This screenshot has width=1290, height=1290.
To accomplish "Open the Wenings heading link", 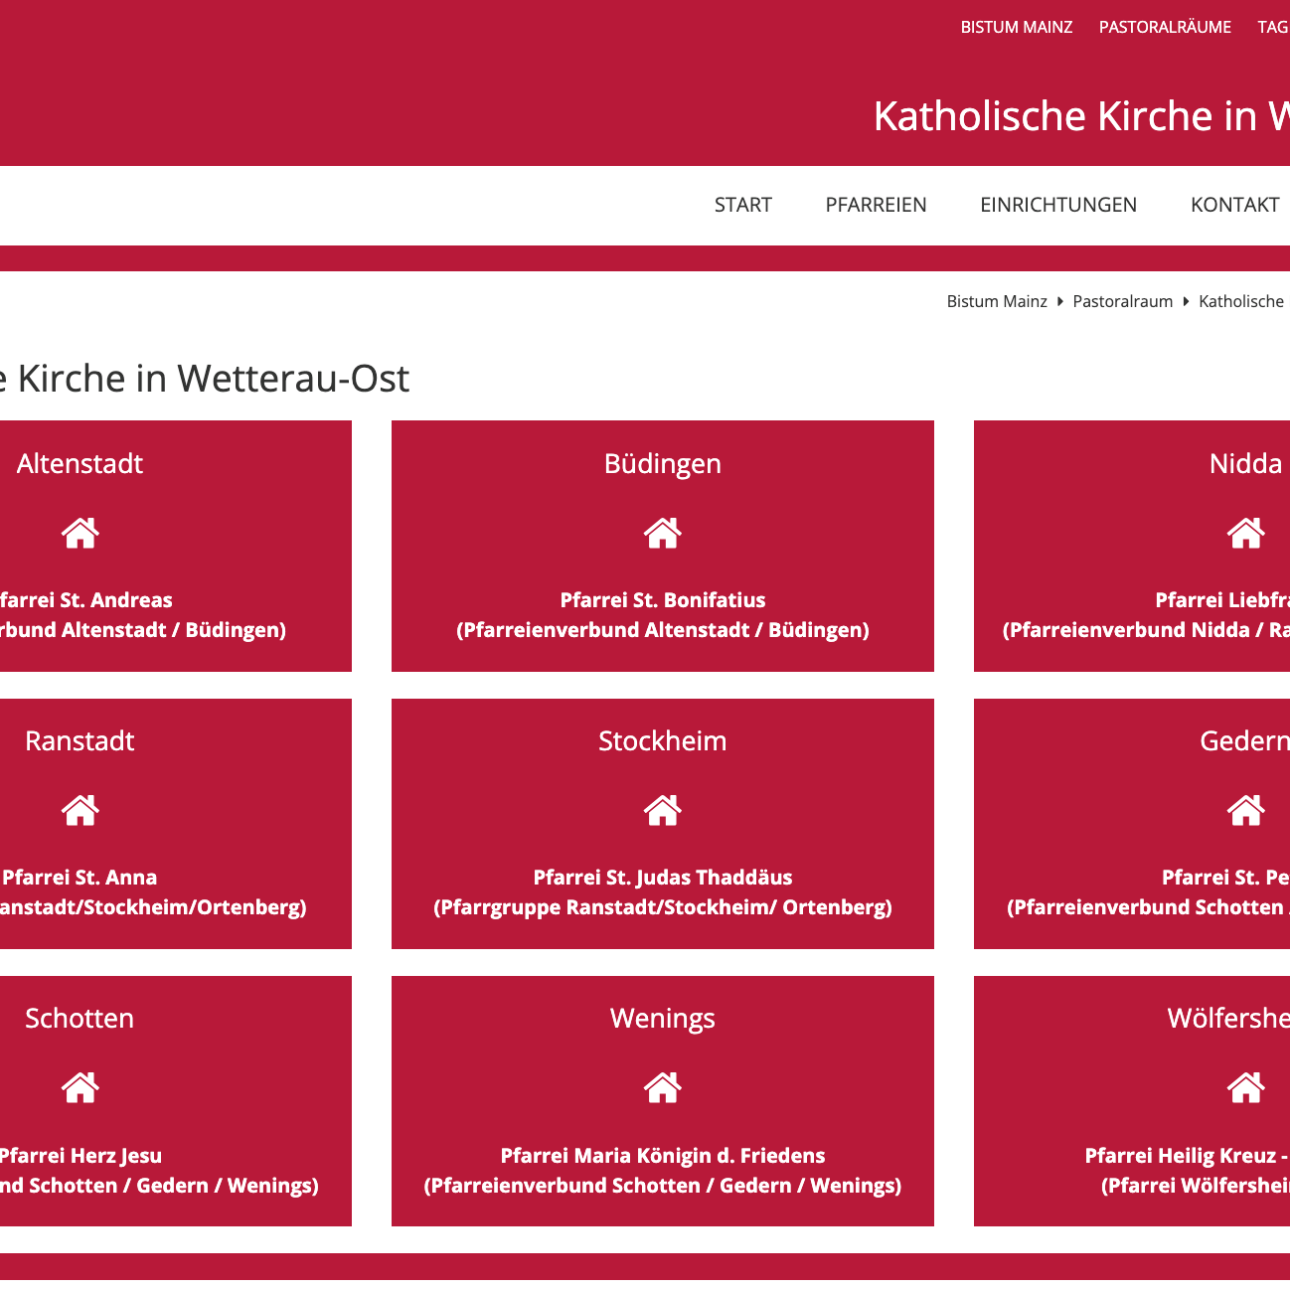I will [x=662, y=1018].
